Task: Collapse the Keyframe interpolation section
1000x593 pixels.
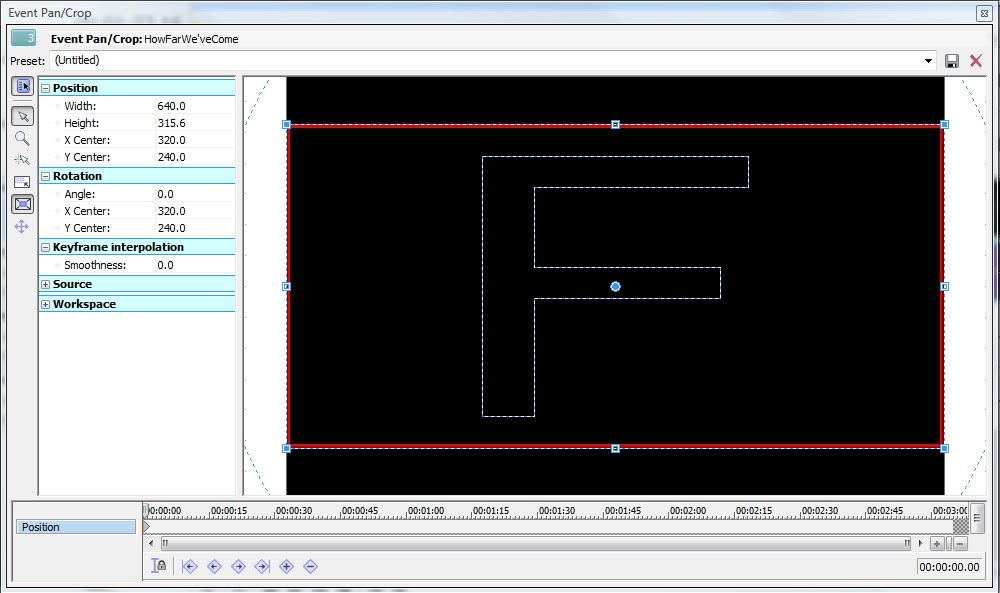Action: tap(45, 247)
